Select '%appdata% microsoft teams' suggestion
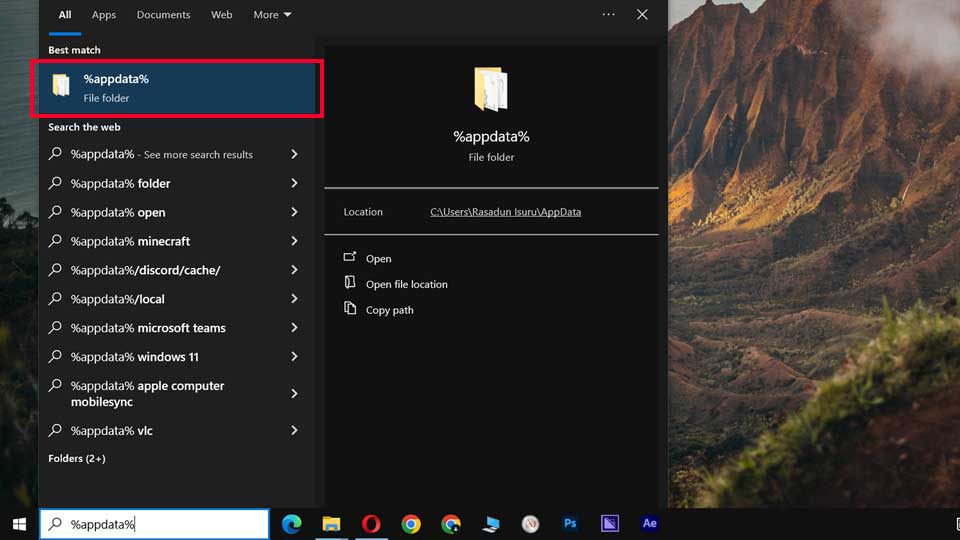 click(x=177, y=328)
